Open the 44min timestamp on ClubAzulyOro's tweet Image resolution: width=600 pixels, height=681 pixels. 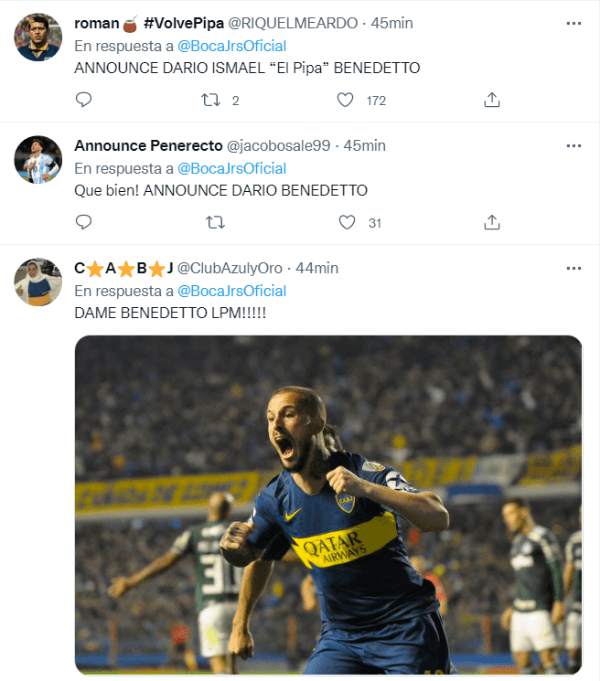317,268
